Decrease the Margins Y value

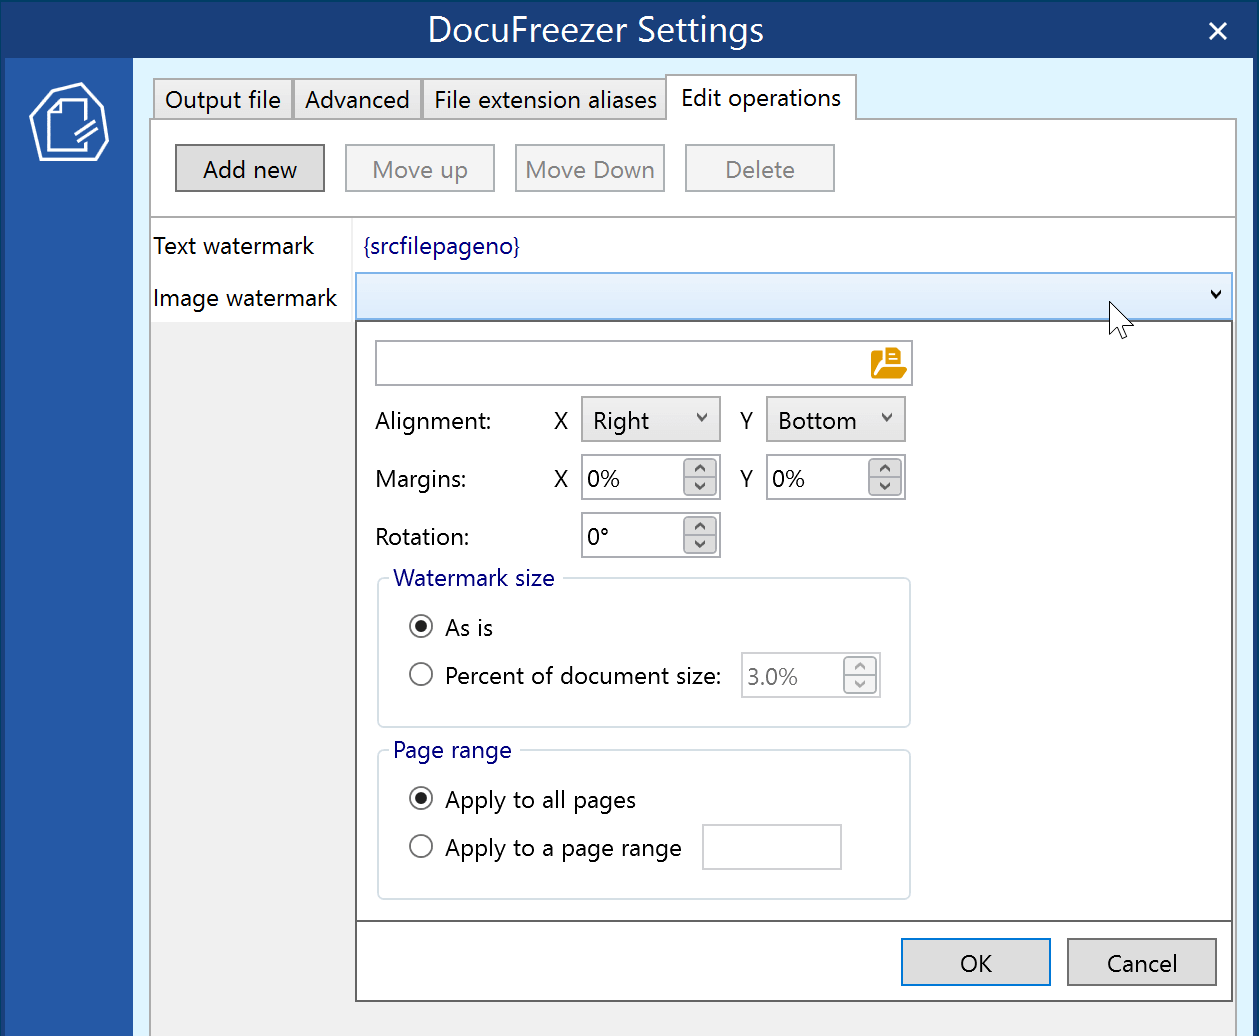[x=885, y=487]
